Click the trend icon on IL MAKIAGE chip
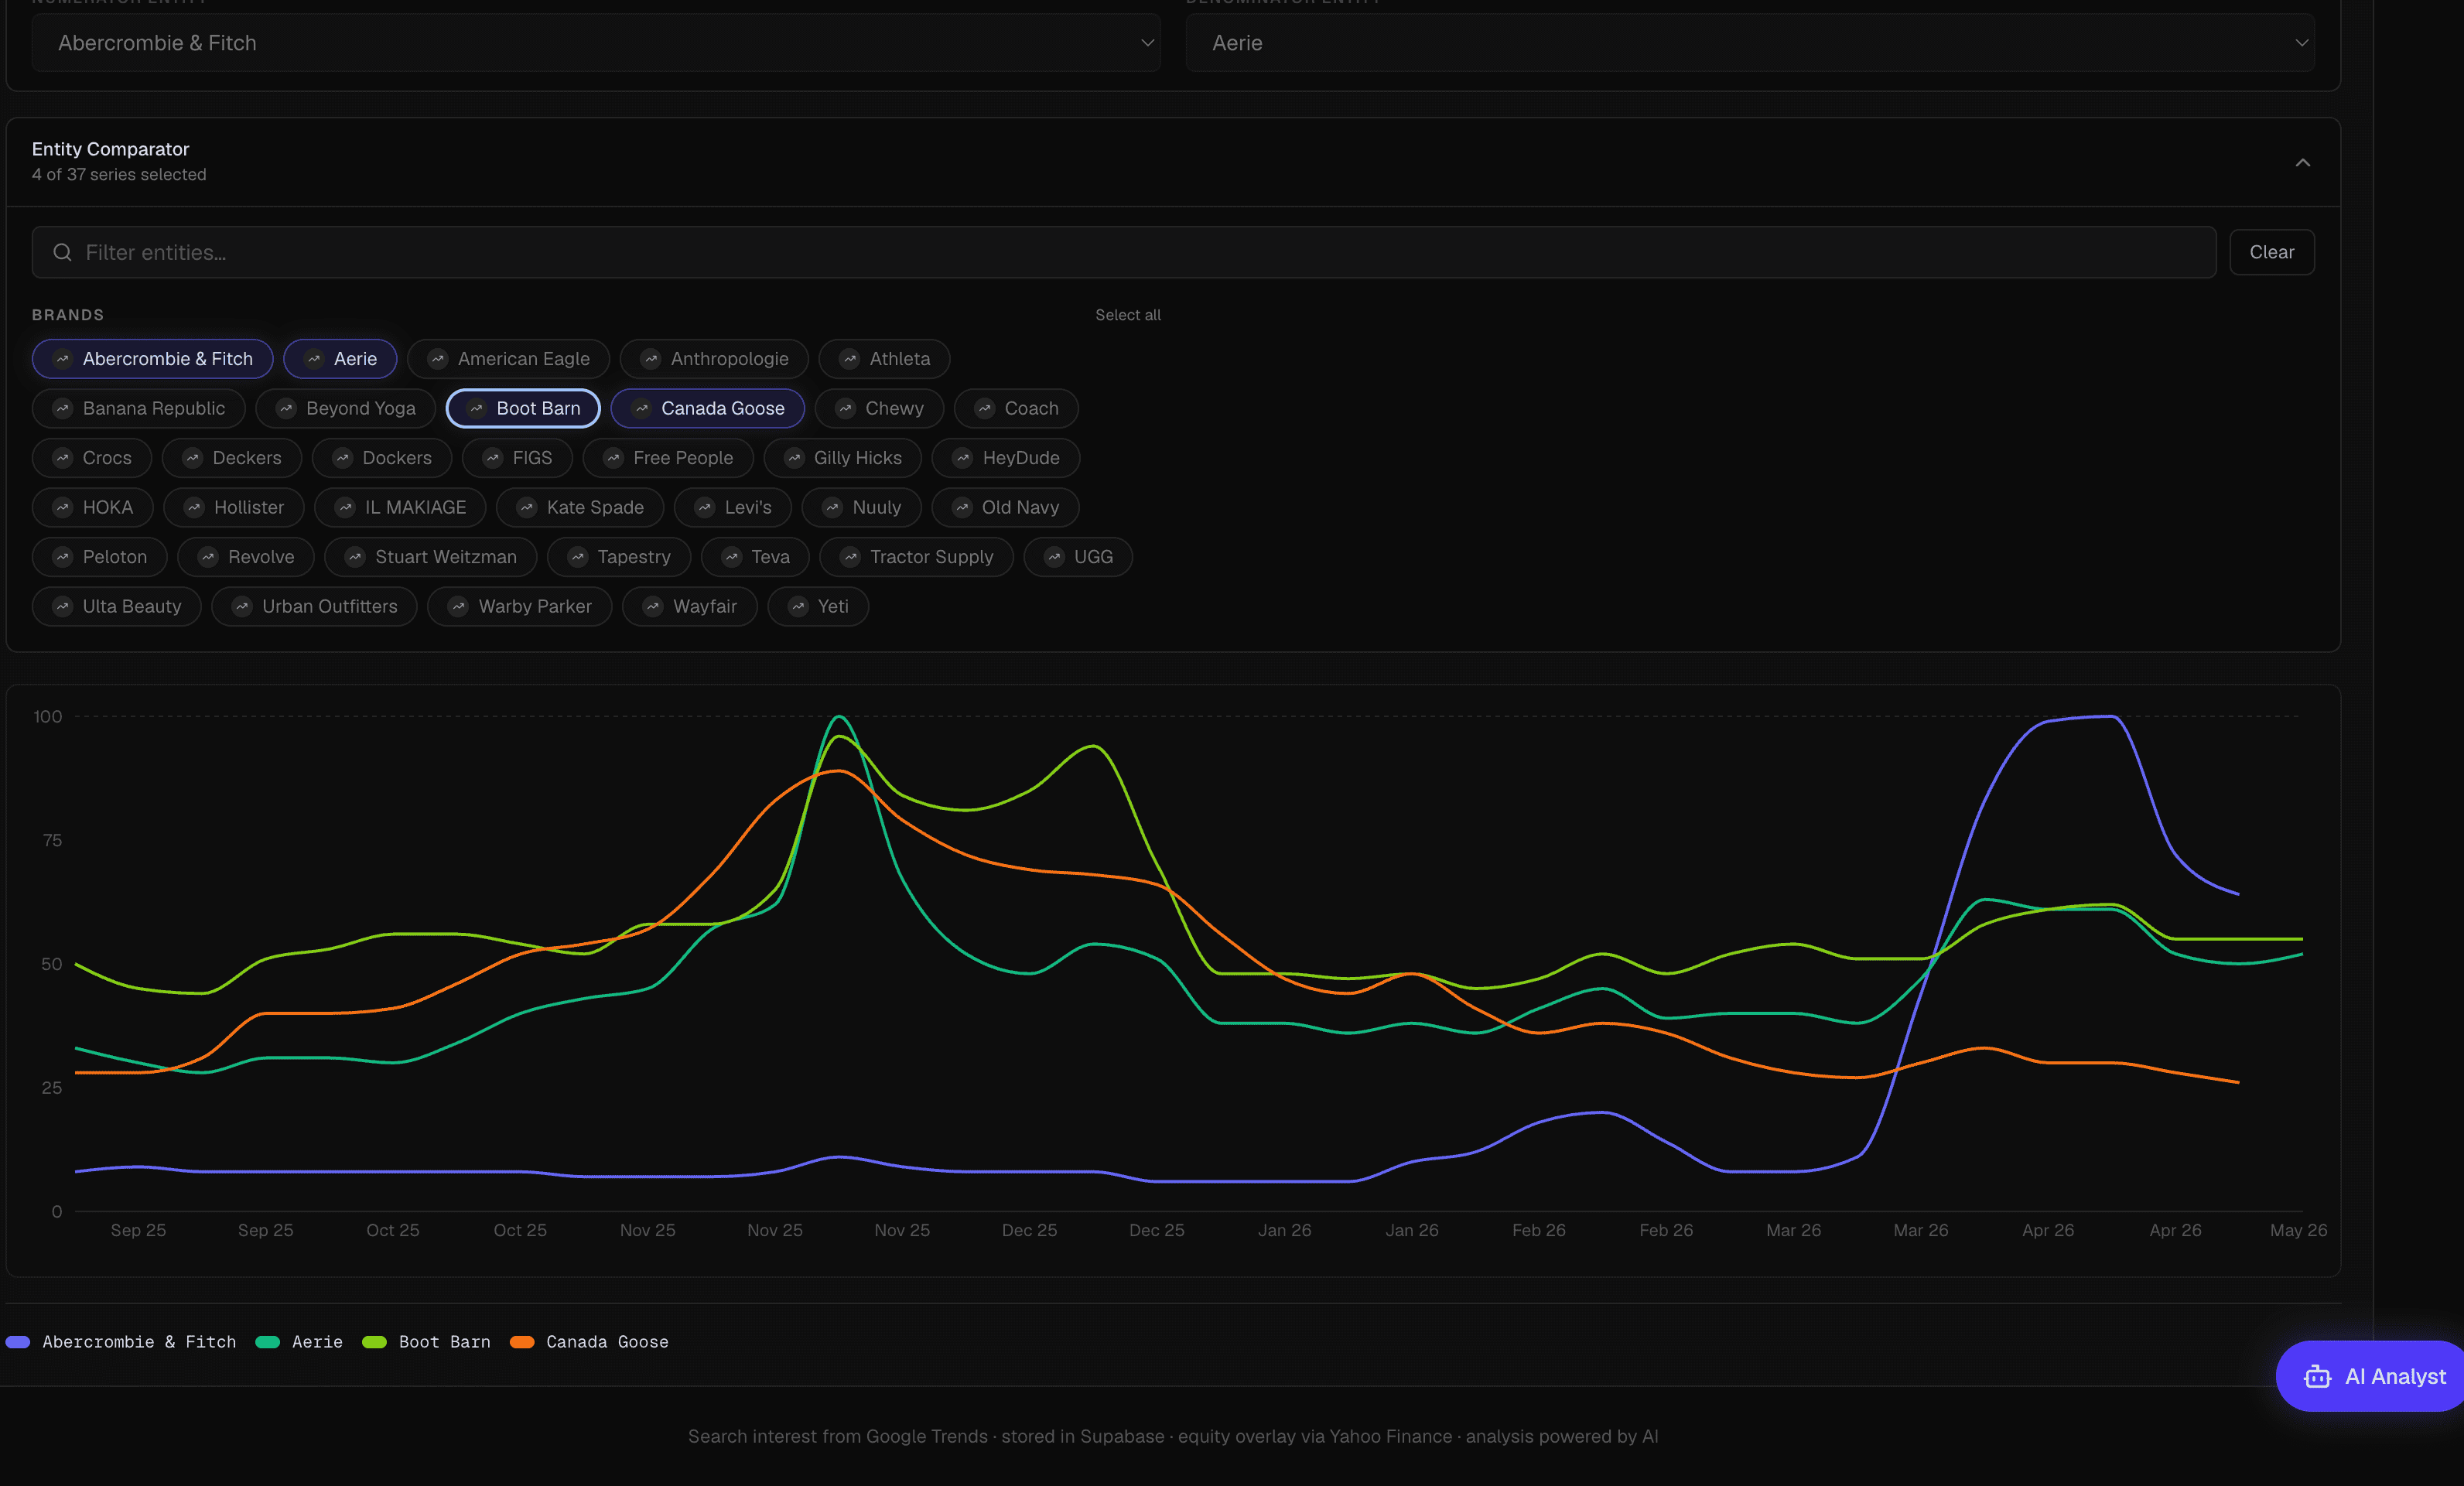Screen dimensions: 2464x1486 click(345, 507)
